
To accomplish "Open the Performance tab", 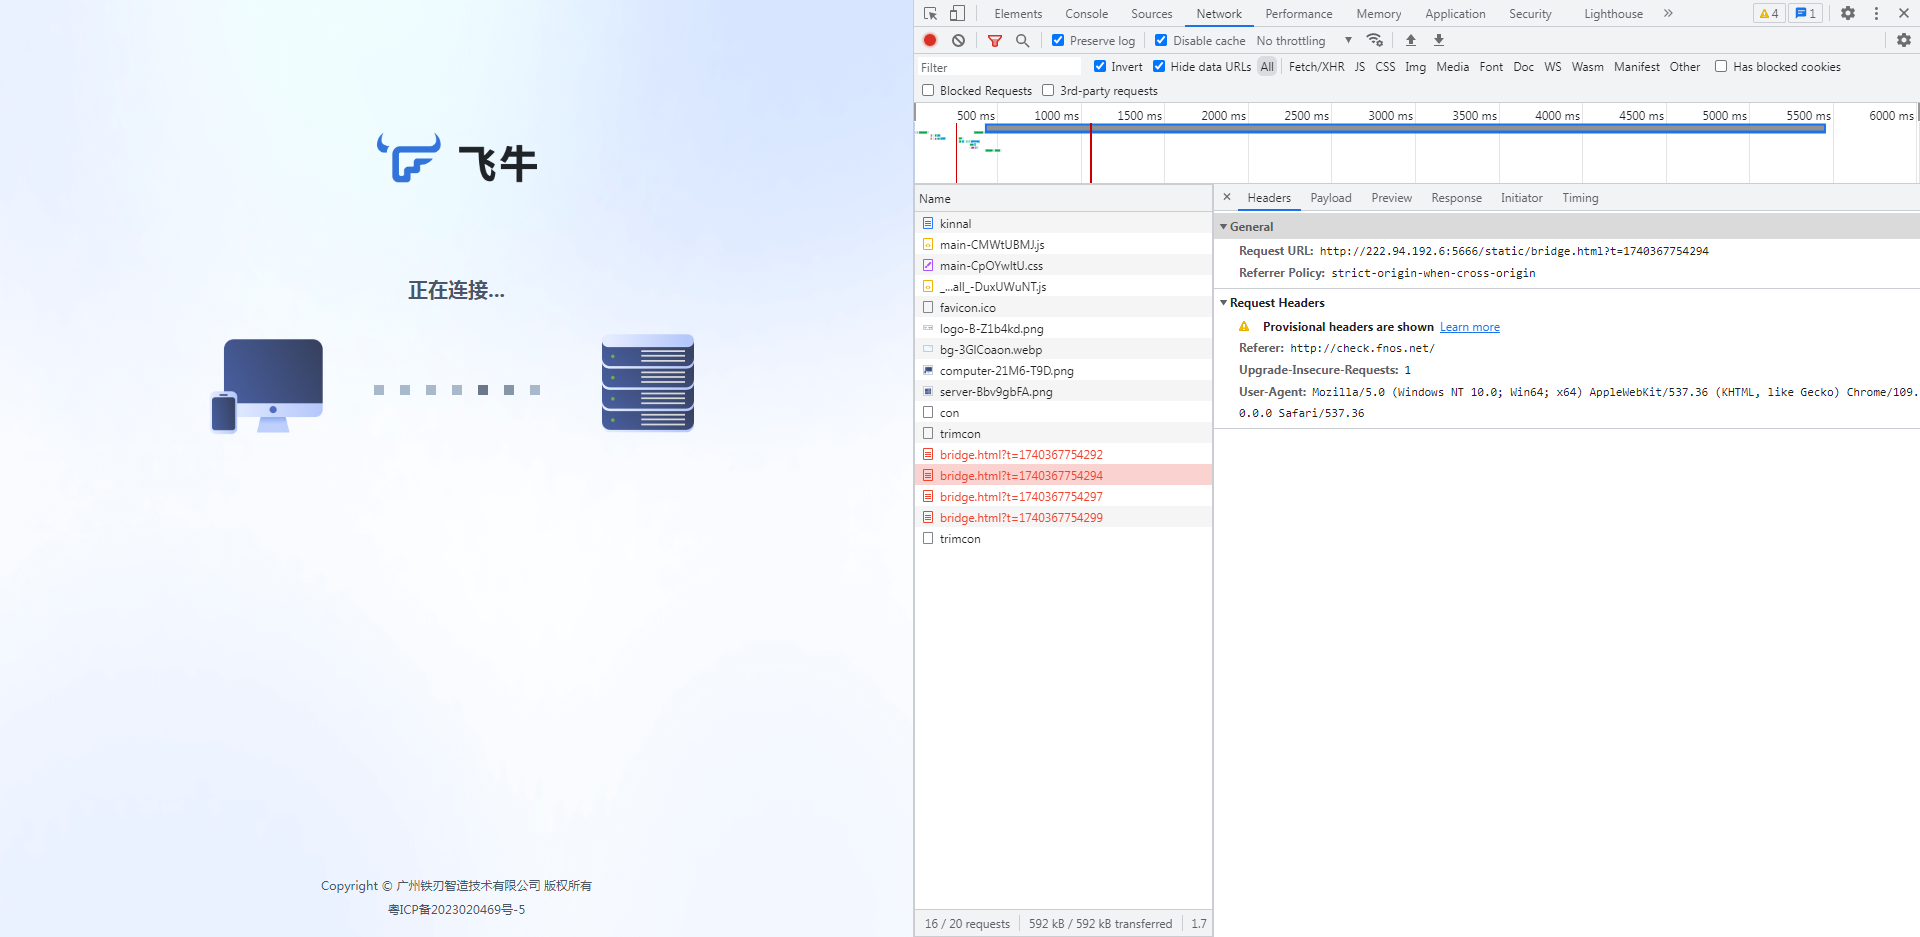I will point(1298,13).
